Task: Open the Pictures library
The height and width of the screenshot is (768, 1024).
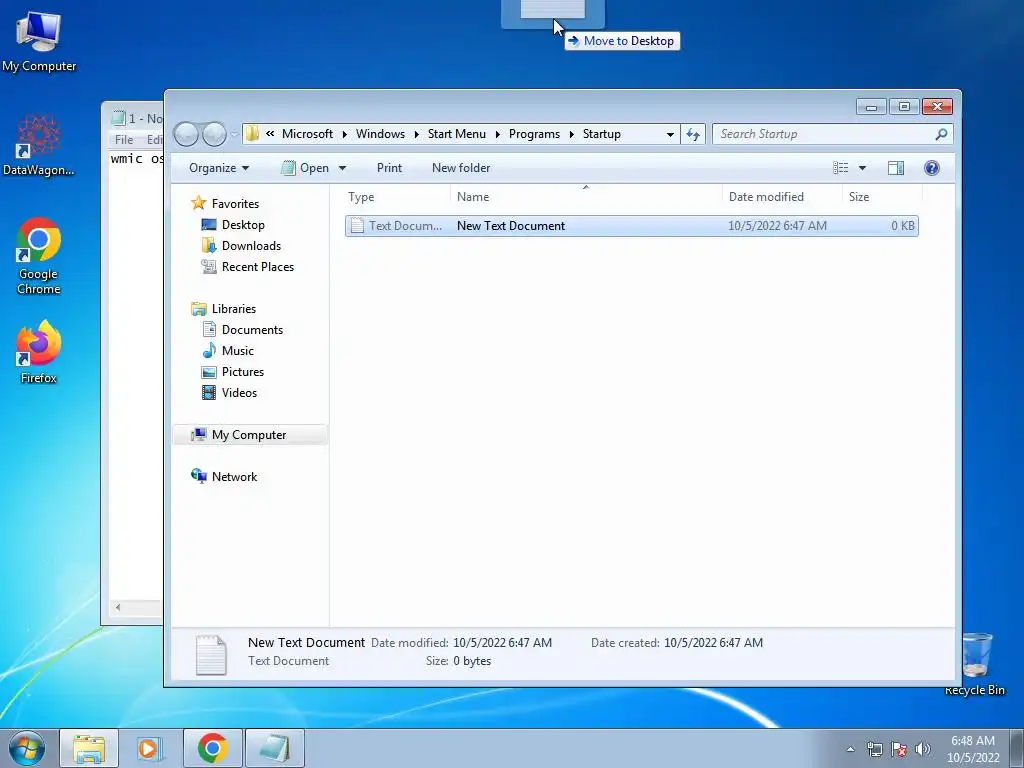Action: (x=233, y=372)
